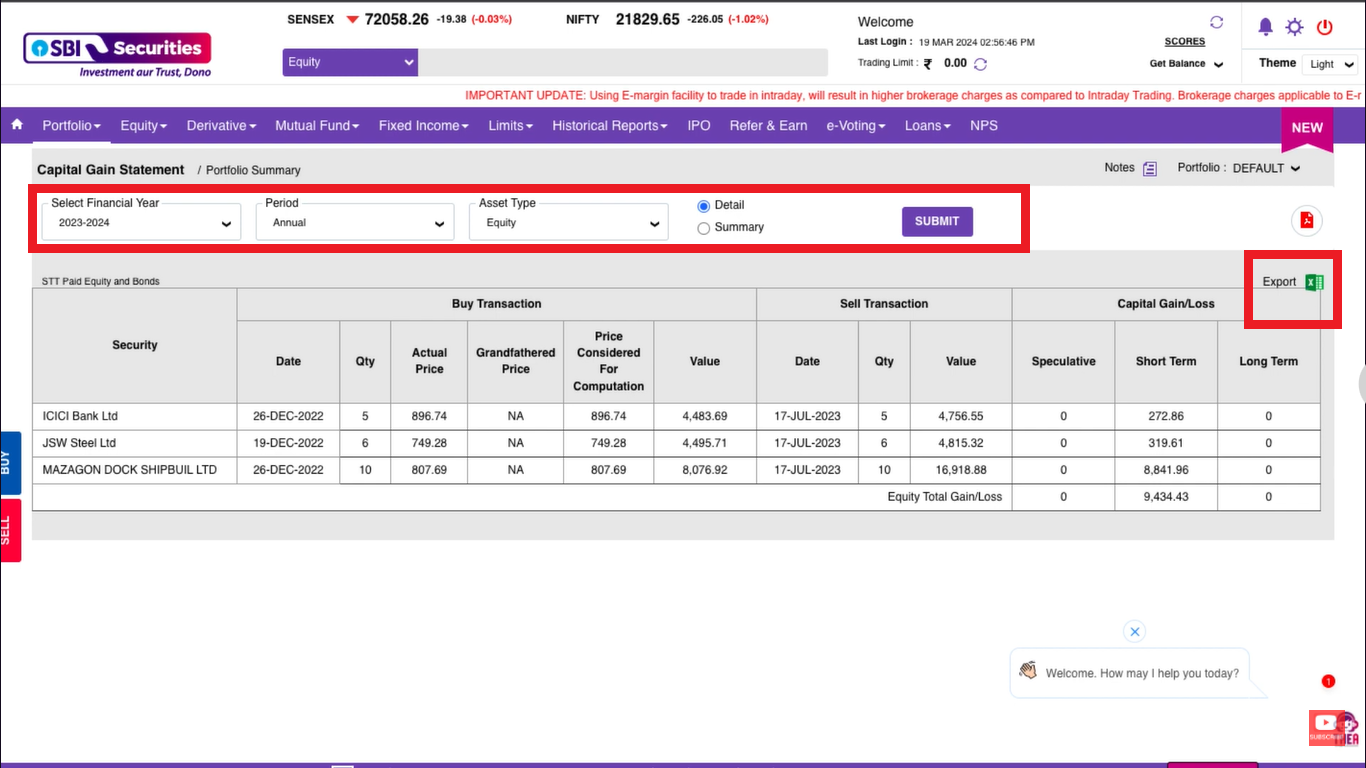Open the Limits menu
This screenshot has width=1366, height=768.
click(510, 125)
